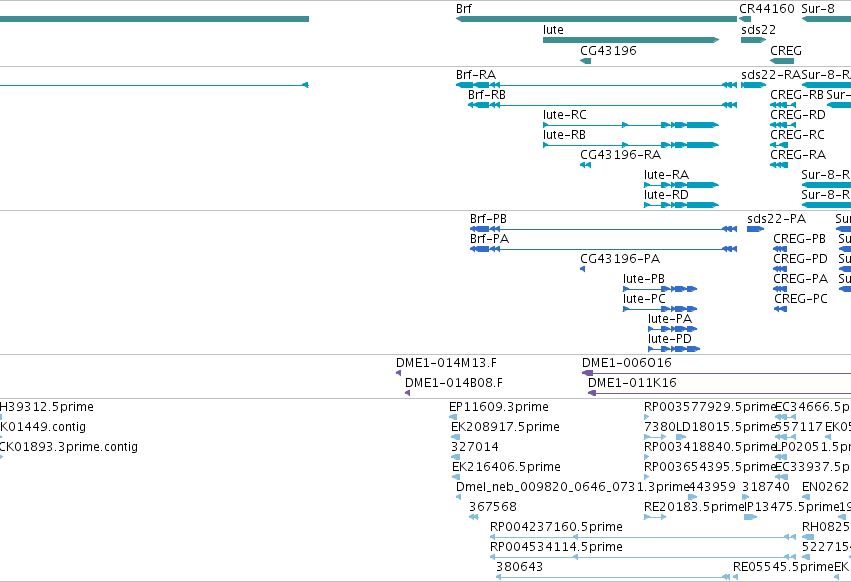851x582 pixels.
Task: Select the lute-RC transcript
Action: [x=631, y=125]
